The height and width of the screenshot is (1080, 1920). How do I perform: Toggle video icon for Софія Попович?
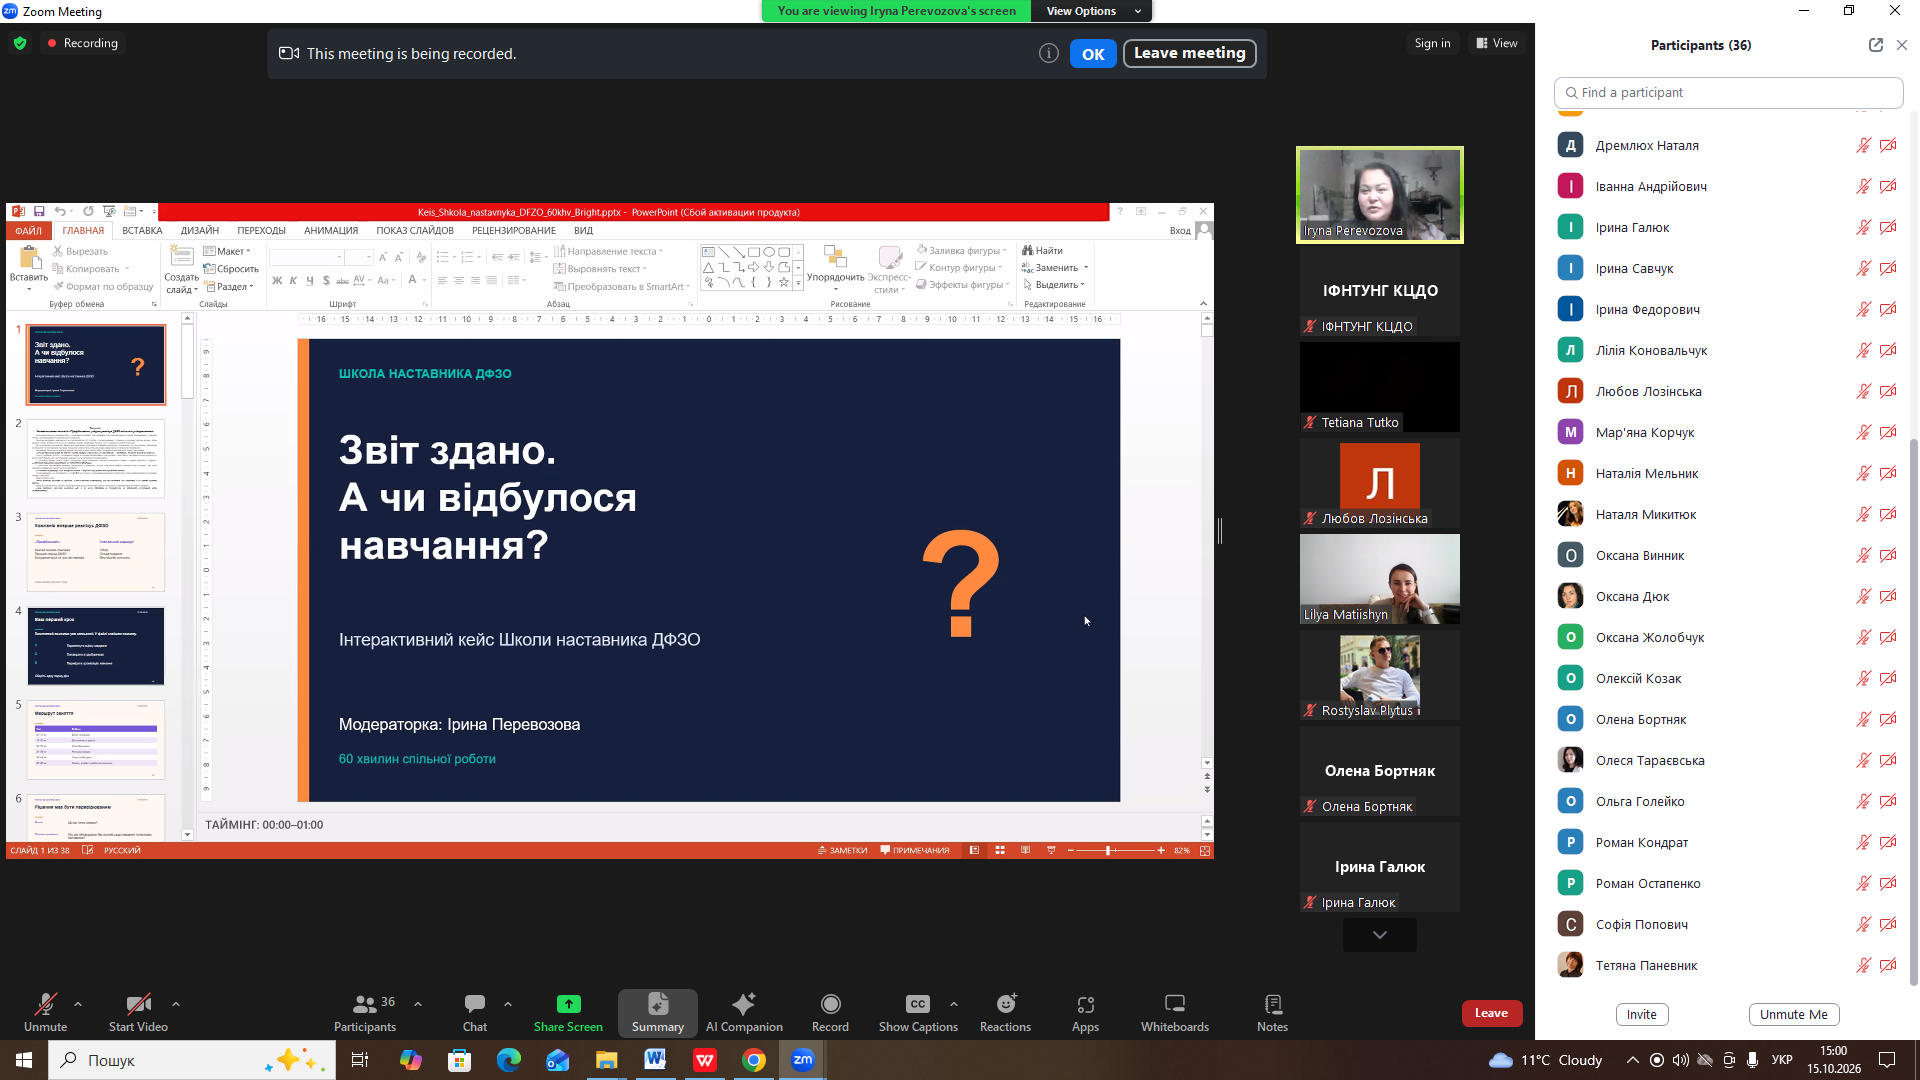tap(1888, 925)
